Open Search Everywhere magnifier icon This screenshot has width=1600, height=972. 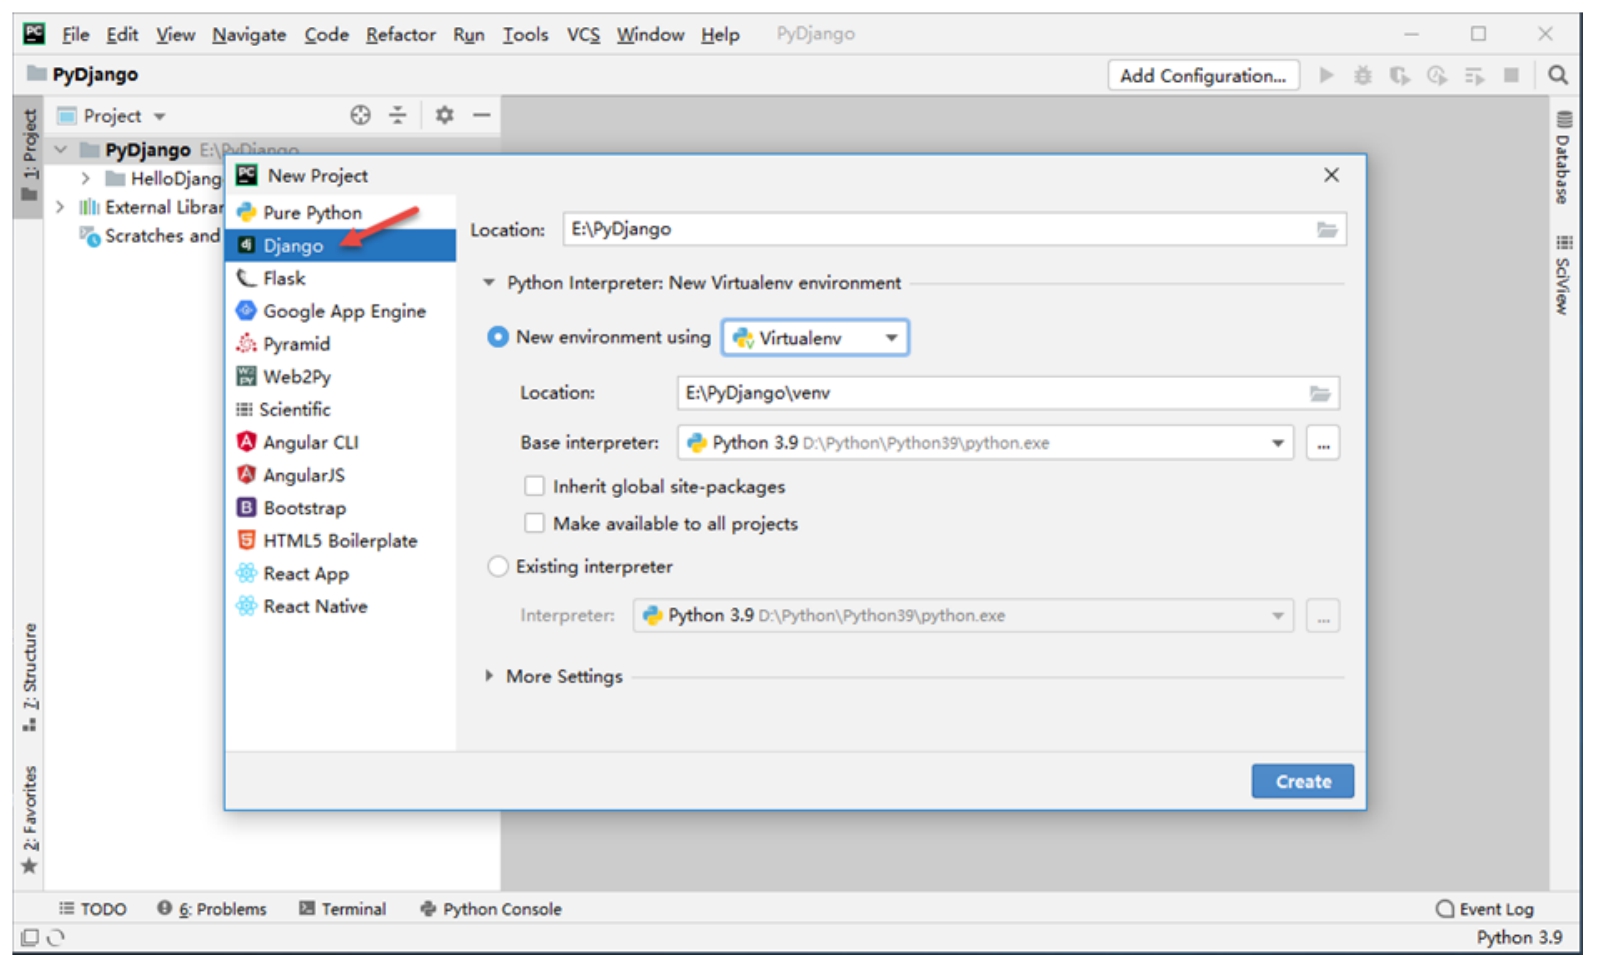coord(1557,75)
